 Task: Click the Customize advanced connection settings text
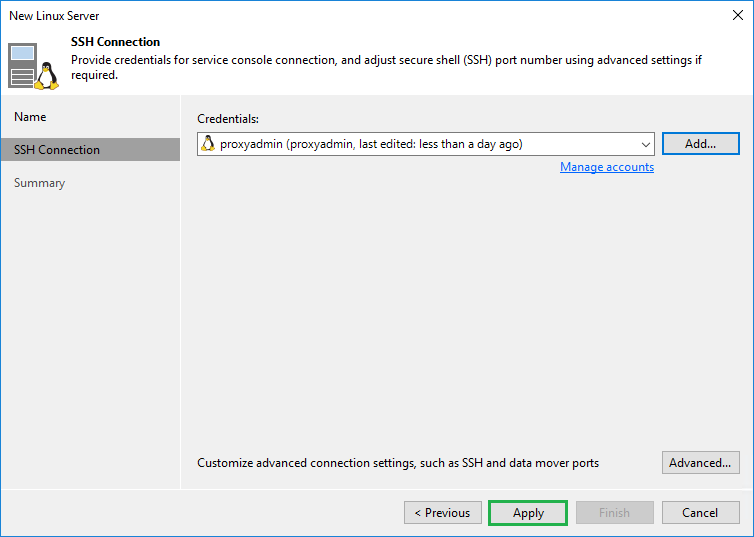click(398, 463)
